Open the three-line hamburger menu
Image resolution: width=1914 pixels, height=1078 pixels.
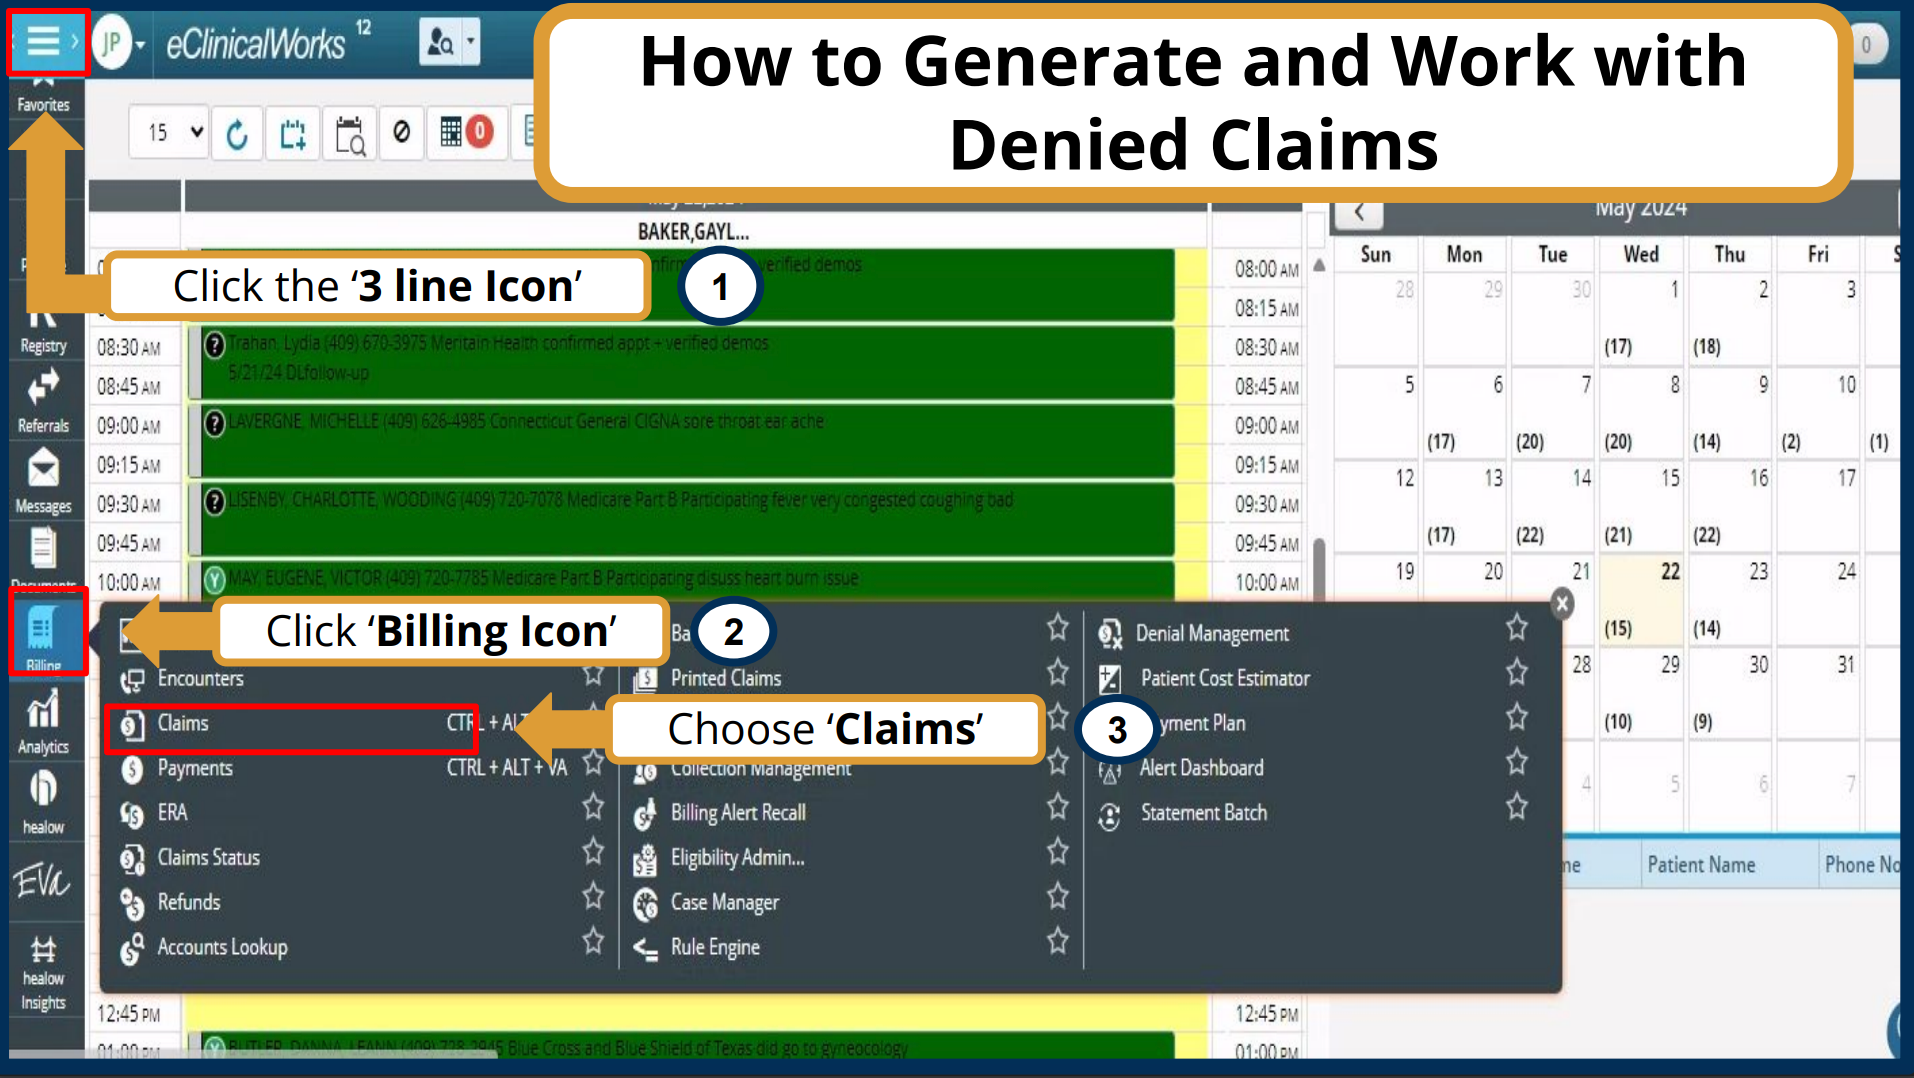coord(43,42)
